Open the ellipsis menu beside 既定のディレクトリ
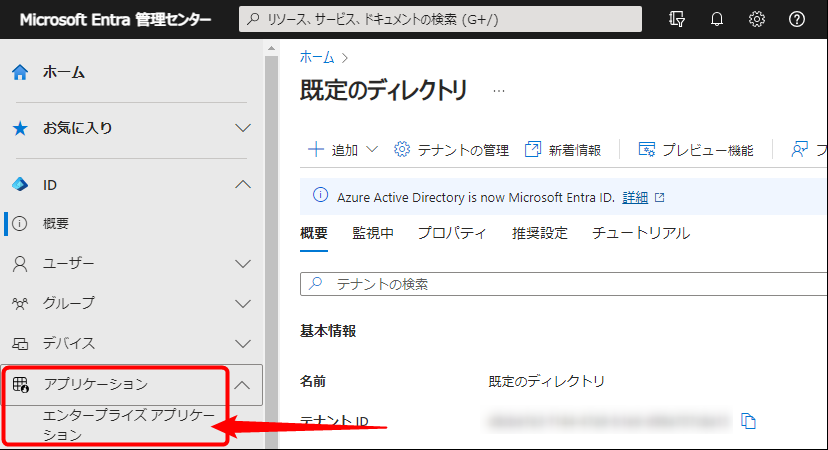The height and width of the screenshot is (450, 828). (x=498, y=91)
